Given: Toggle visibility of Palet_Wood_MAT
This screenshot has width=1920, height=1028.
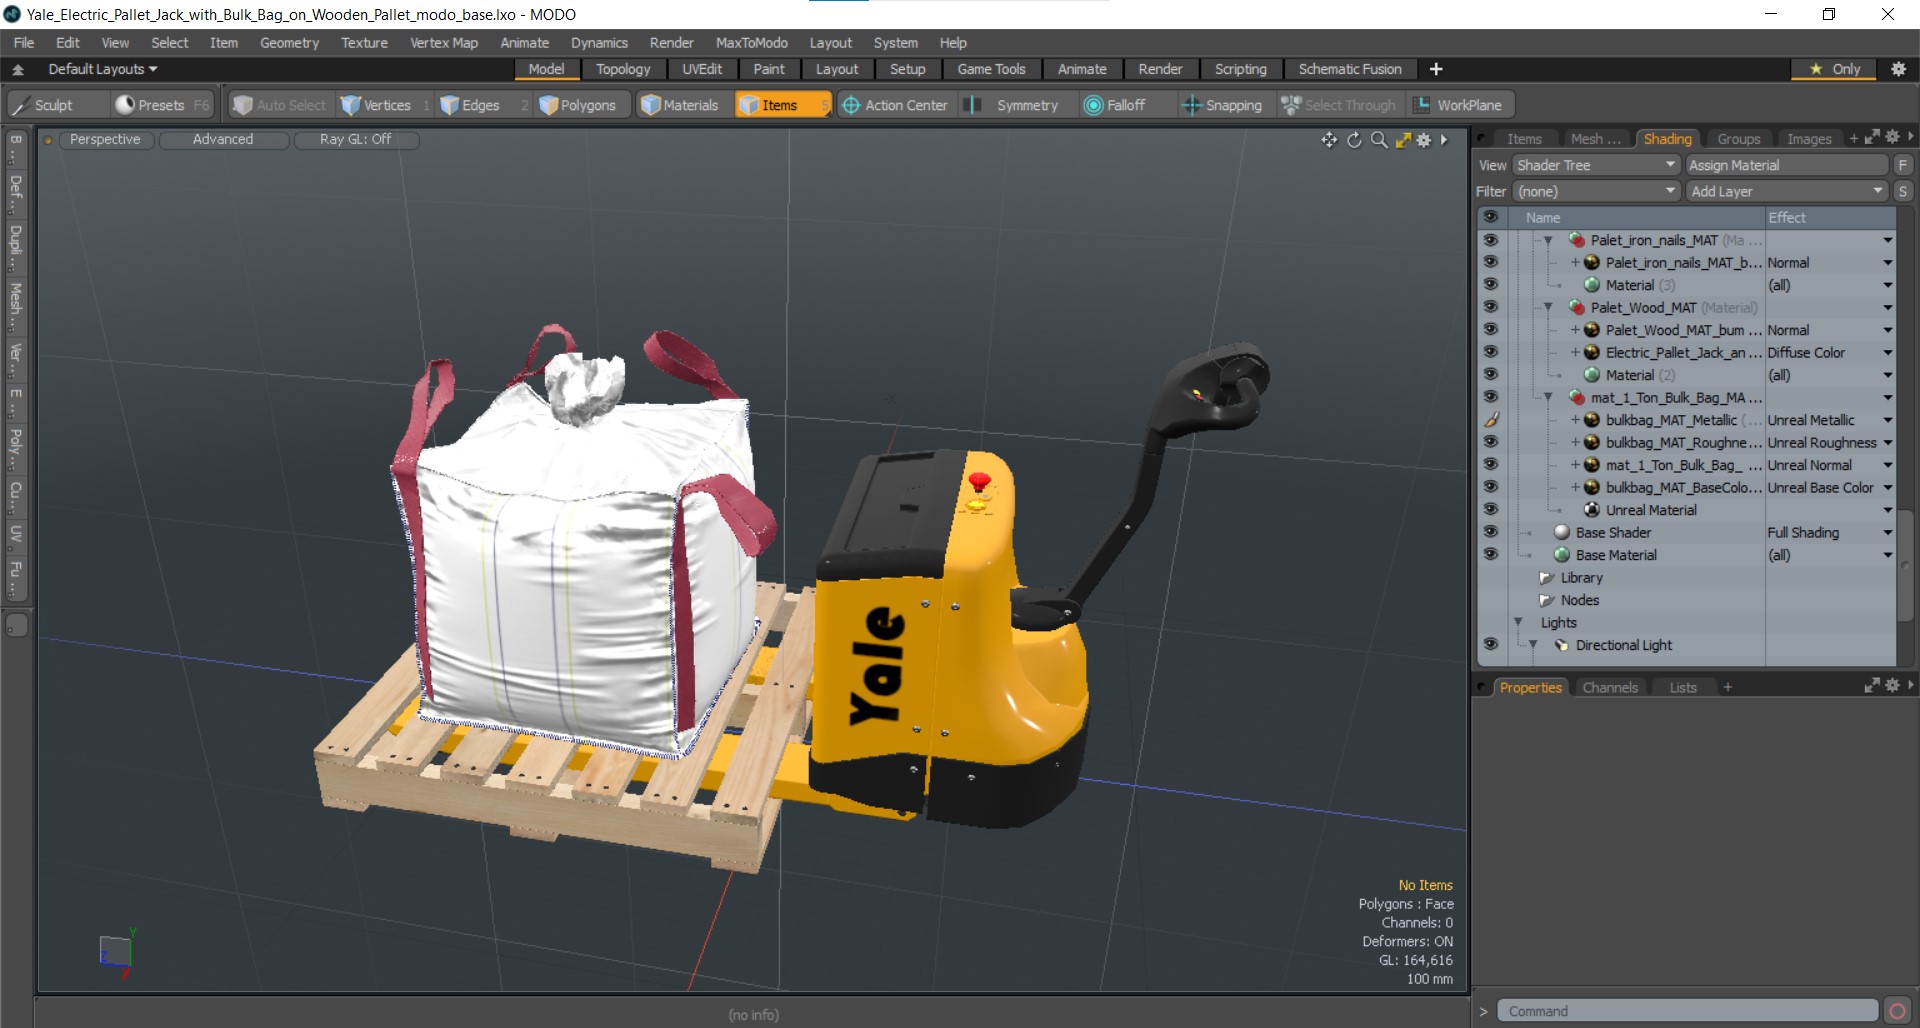Looking at the screenshot, I should (1490, 307).
